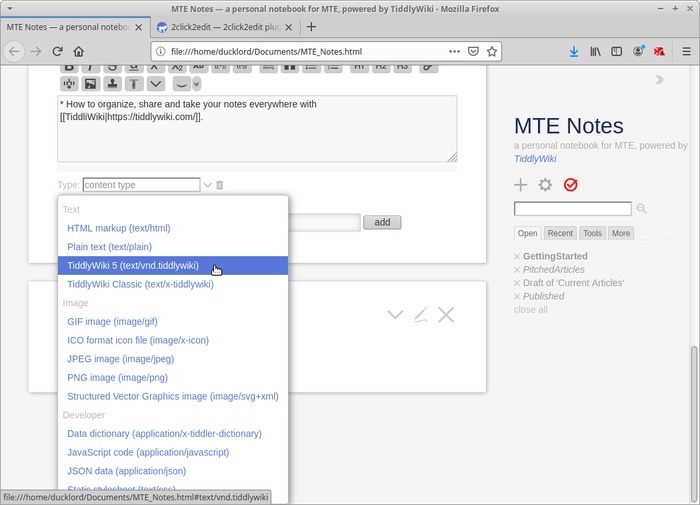Screen dimensions: 700x505
Task: Open the content type dropdown chevron
Action: 208,185
